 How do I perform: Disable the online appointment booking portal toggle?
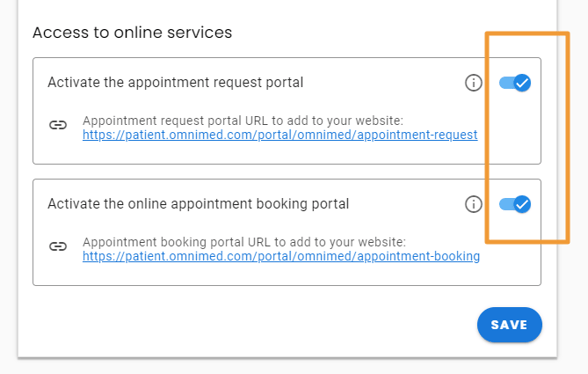(514, 204)
